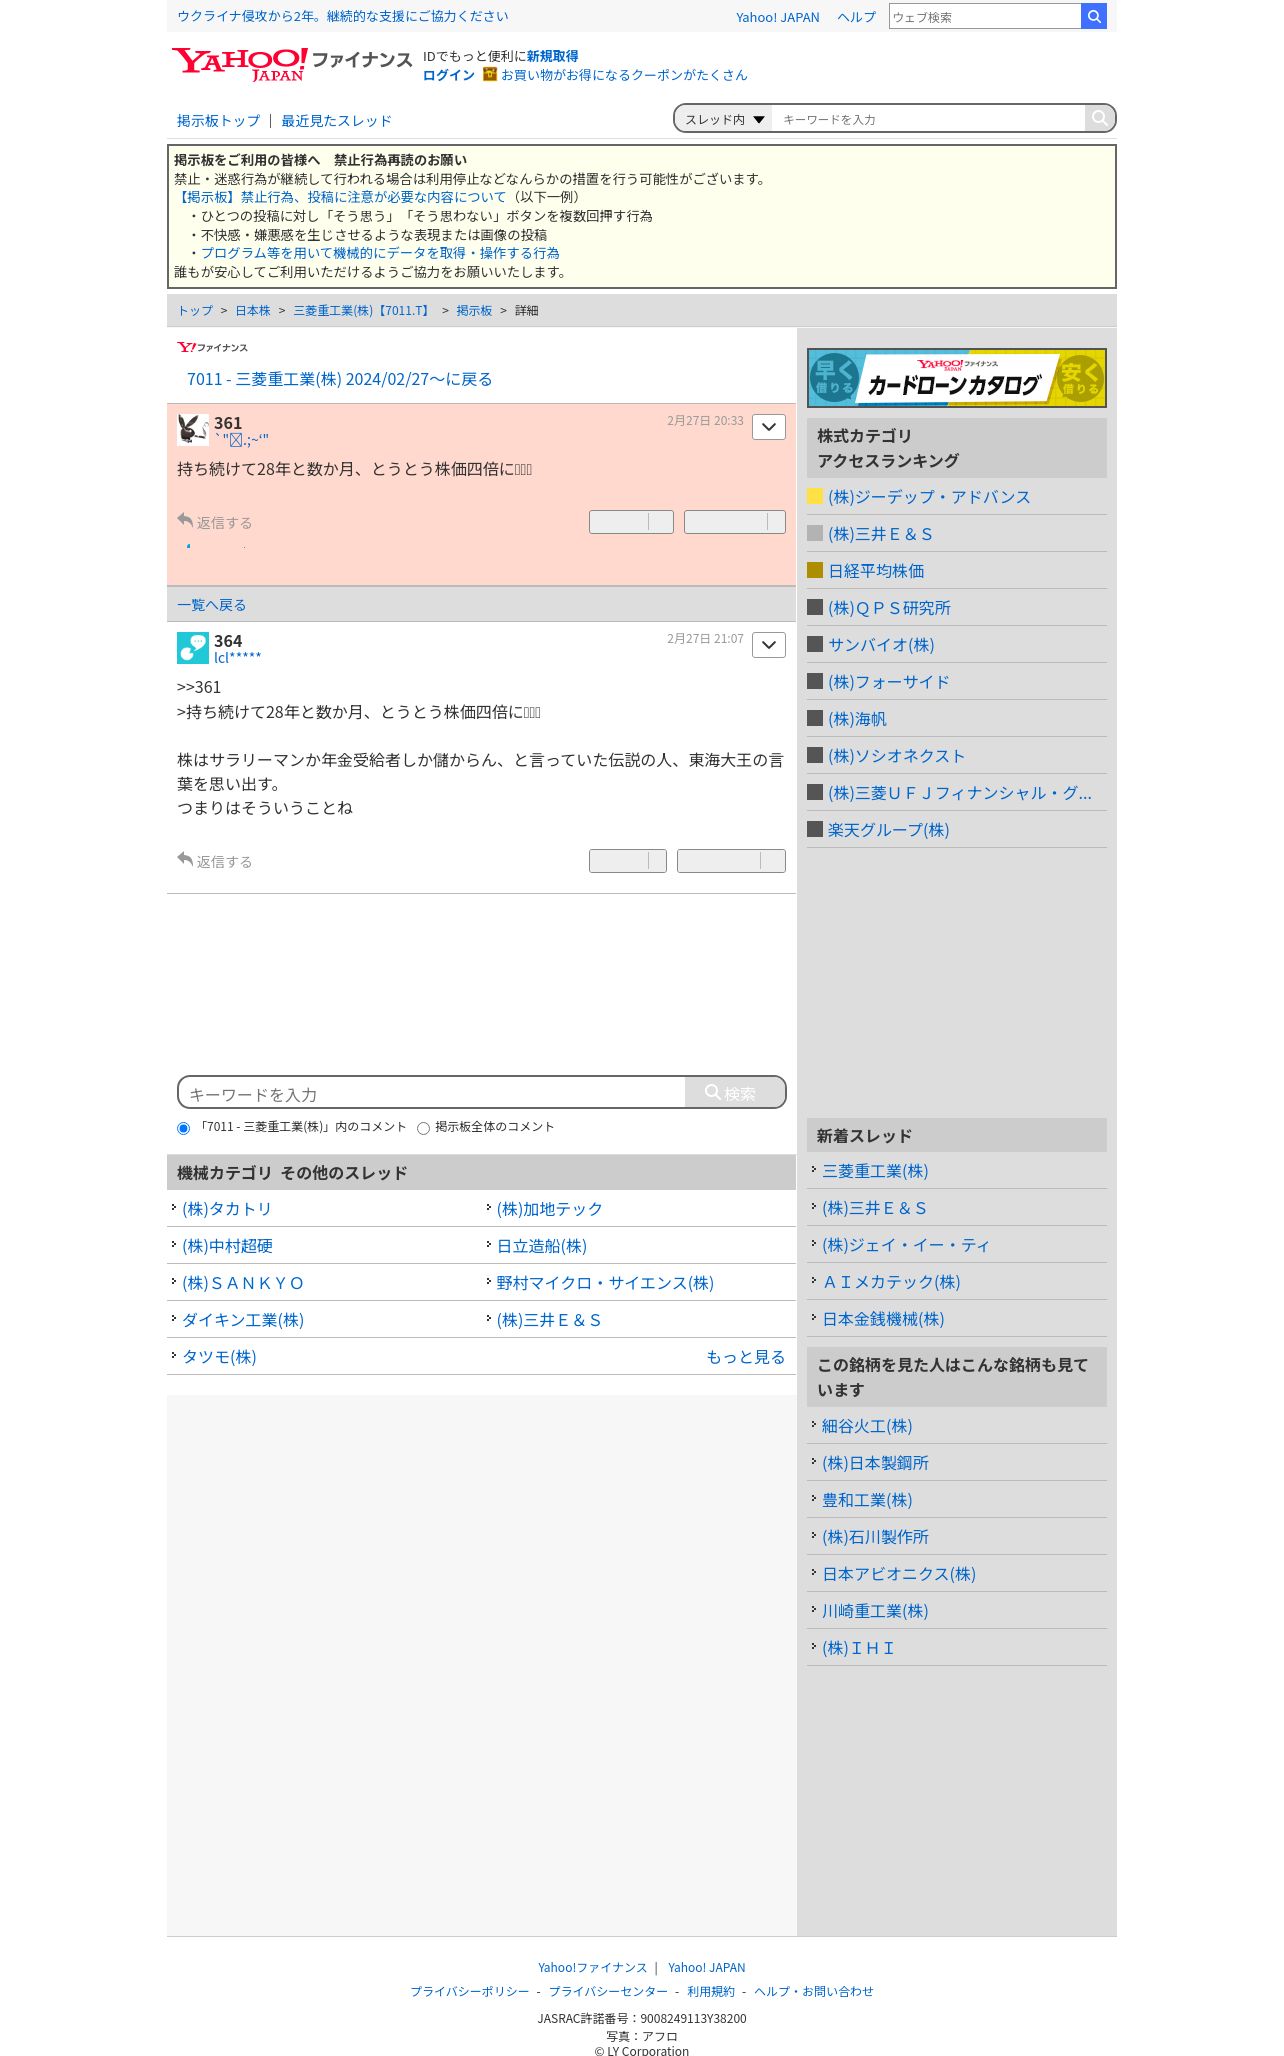This screenshot has height=2056, width=1284.
Task: Open (株)ＱＰＳ研究所 in ranking
Action: point(889,608)
